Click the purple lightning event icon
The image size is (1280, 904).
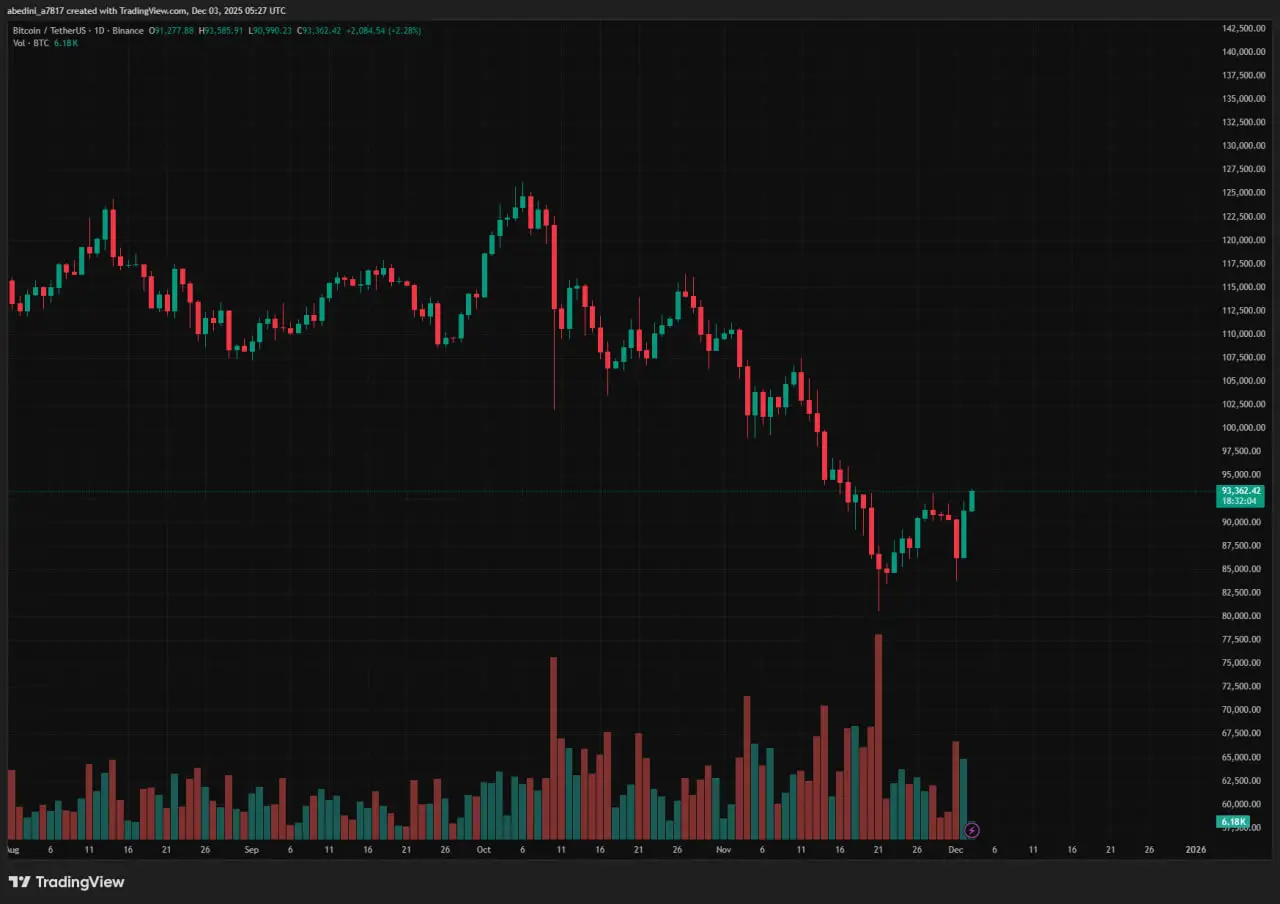(x=971, y=830)
